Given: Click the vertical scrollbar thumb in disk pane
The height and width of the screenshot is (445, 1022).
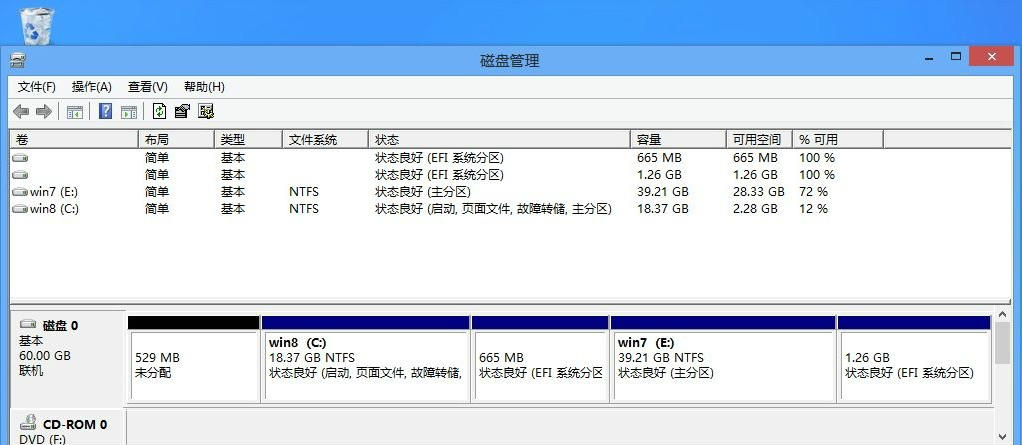Looking at the screenshot, I should click(x=1002, y=342).
